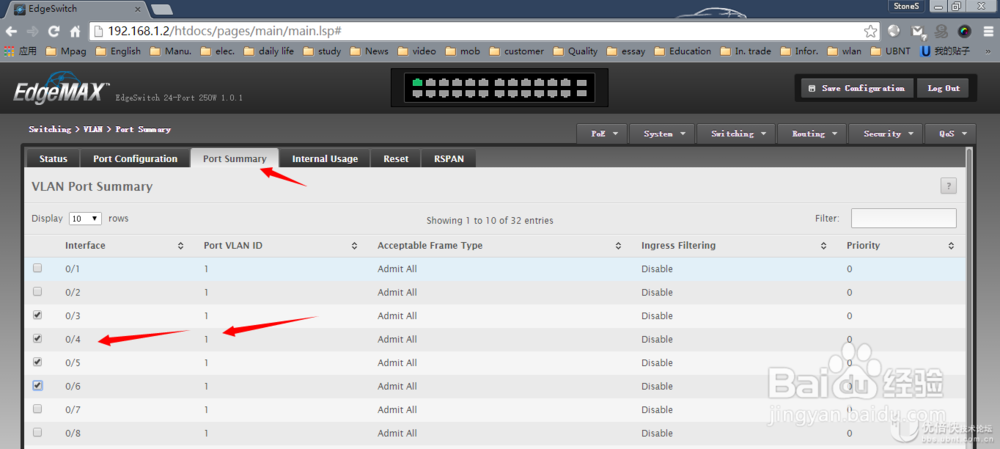Click the Log Out button

[x=943, y=89]
